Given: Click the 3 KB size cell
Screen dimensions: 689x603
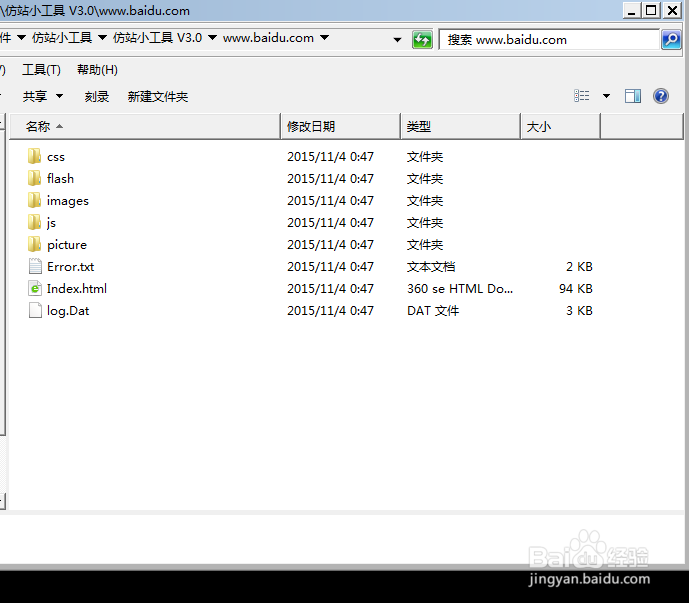Looking at the screenshot, I should pos(579,311).
